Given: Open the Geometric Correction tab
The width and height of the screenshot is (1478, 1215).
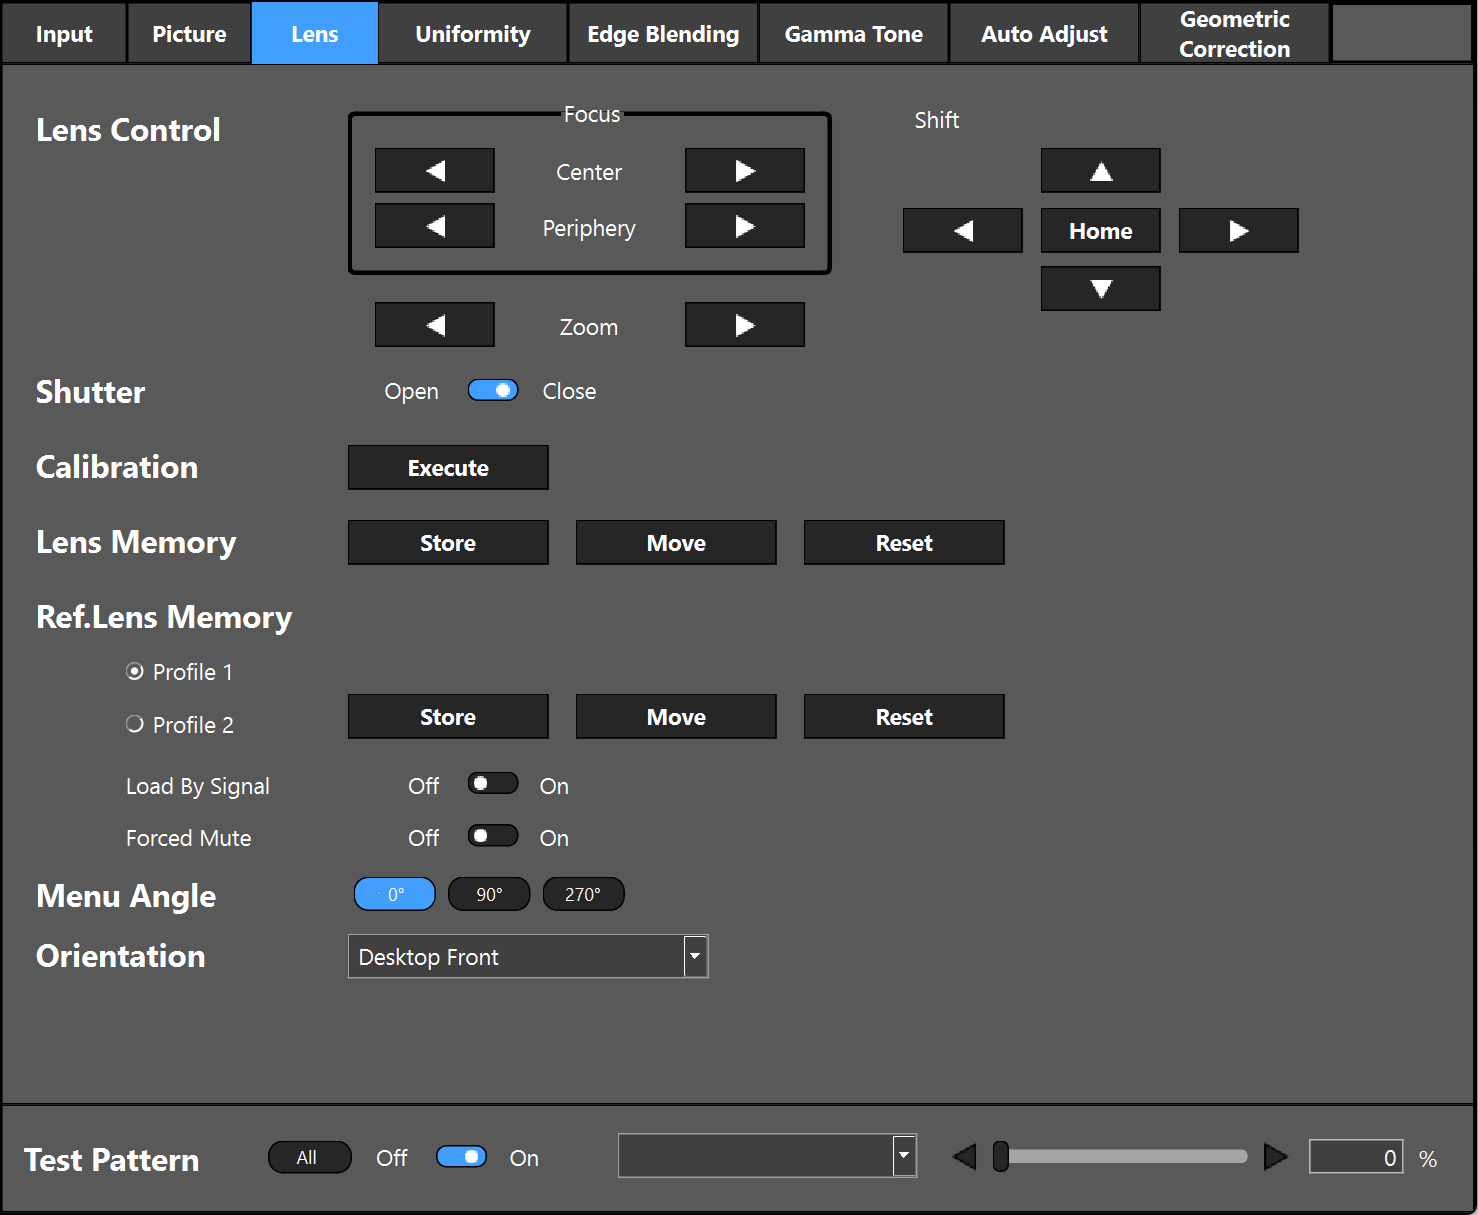Looking at the screenshot, I should pos(1234,34).
